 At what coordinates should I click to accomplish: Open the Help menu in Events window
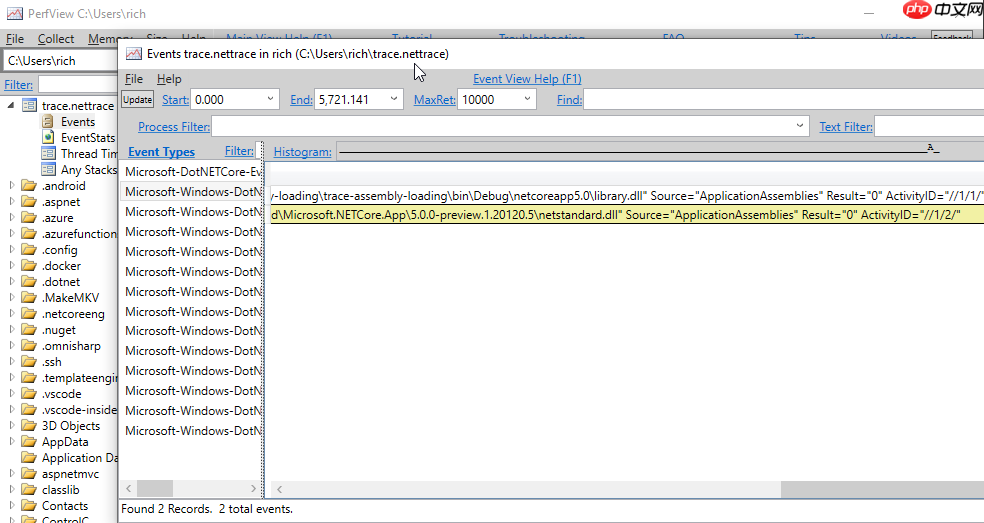point(169,78)
